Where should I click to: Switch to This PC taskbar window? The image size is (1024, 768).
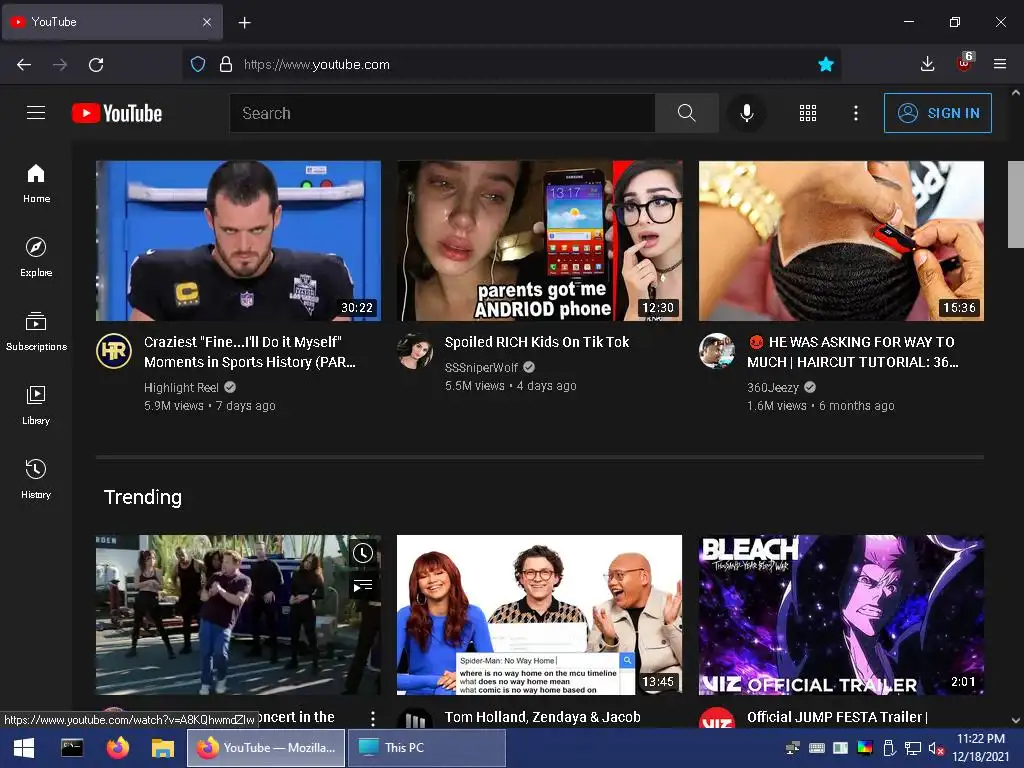426,748
